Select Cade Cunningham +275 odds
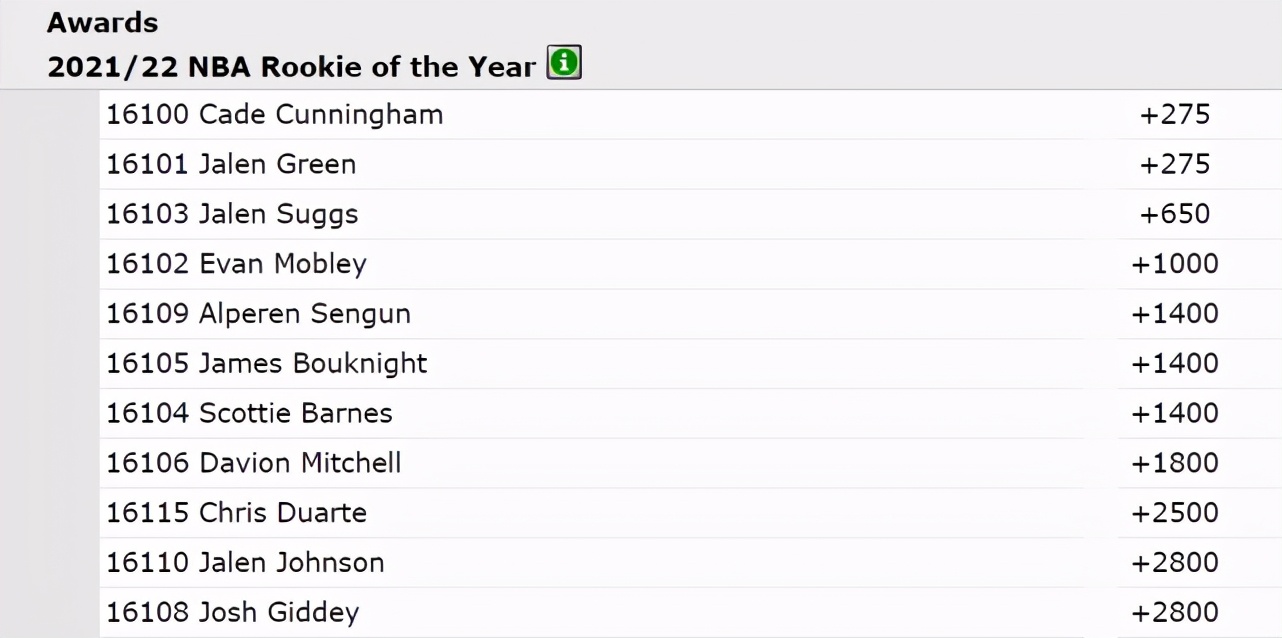This screenshot has height=638, width=1282. 1175,115
